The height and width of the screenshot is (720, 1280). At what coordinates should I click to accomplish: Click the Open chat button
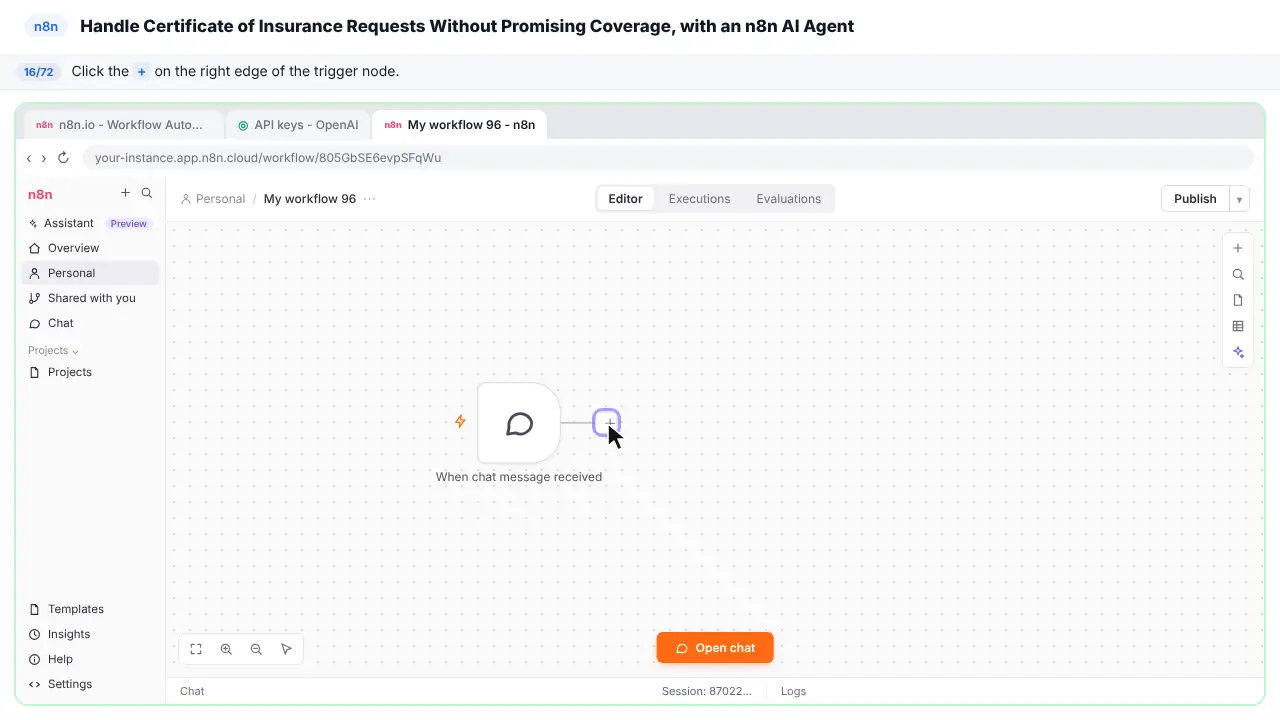(x=715, y=648)
